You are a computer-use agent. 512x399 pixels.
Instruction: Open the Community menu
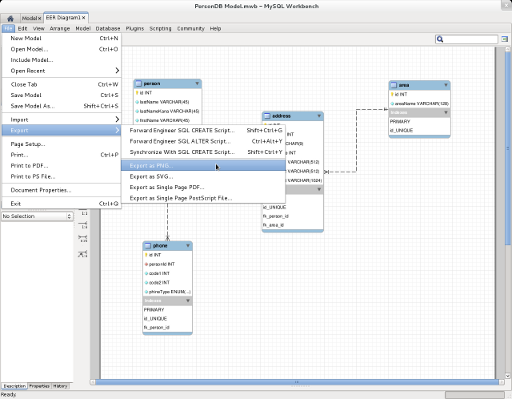(191, 29)
